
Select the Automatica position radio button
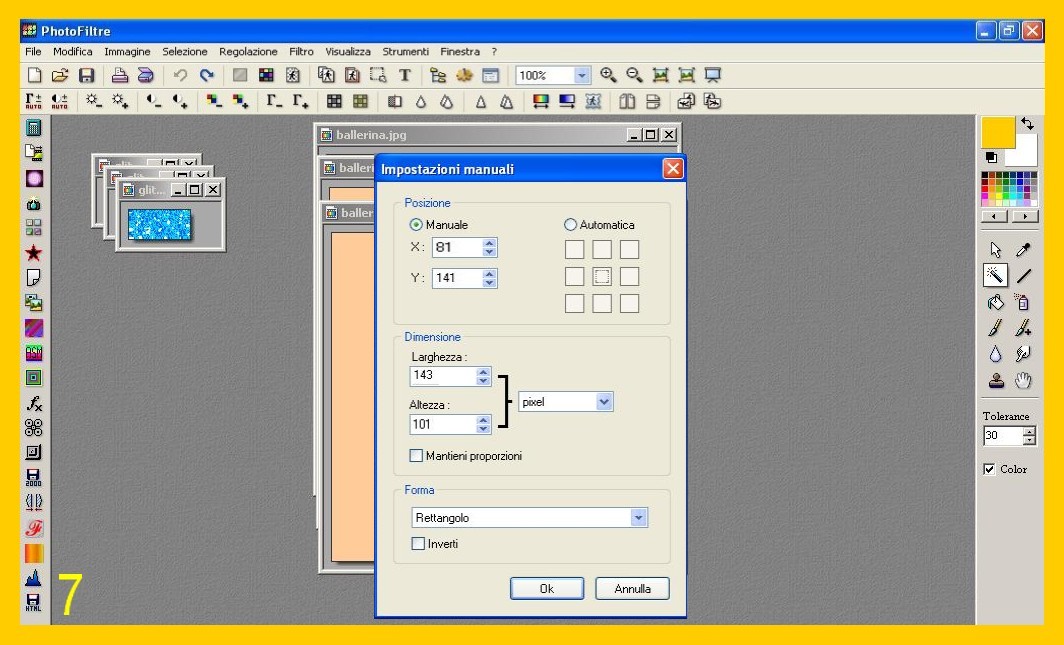click(571, 225)
